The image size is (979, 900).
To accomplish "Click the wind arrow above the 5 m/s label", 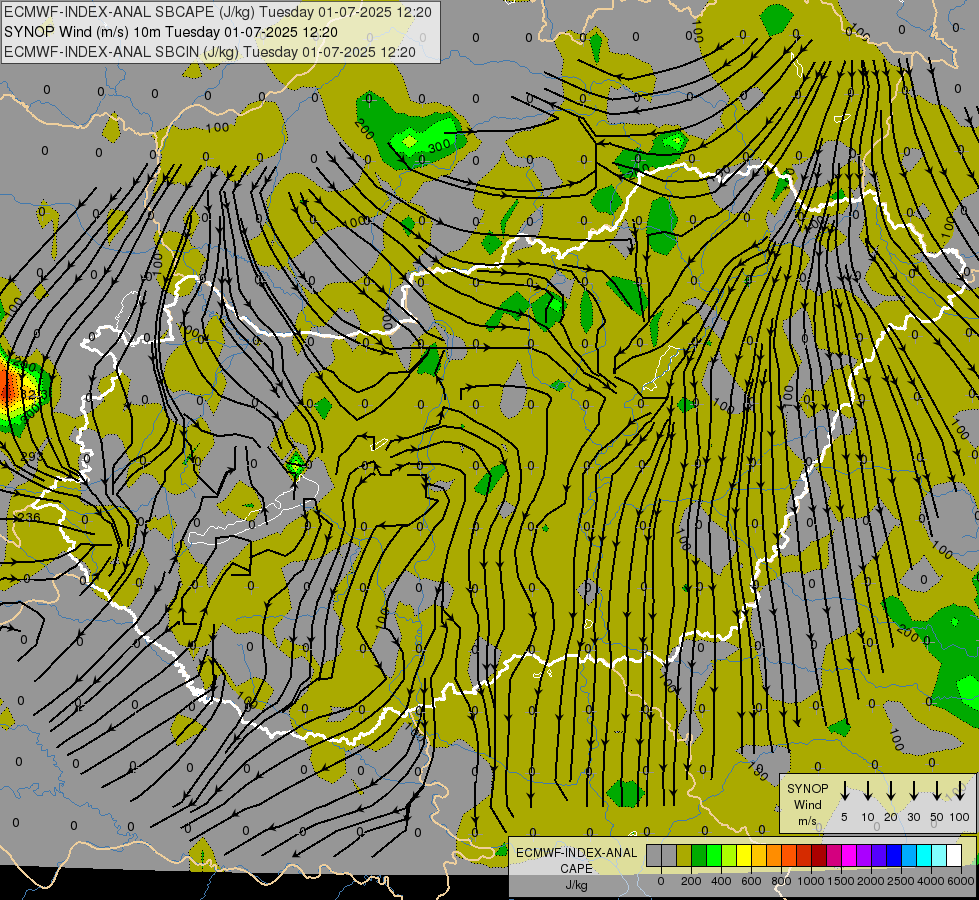I will (x=844, y=790).
